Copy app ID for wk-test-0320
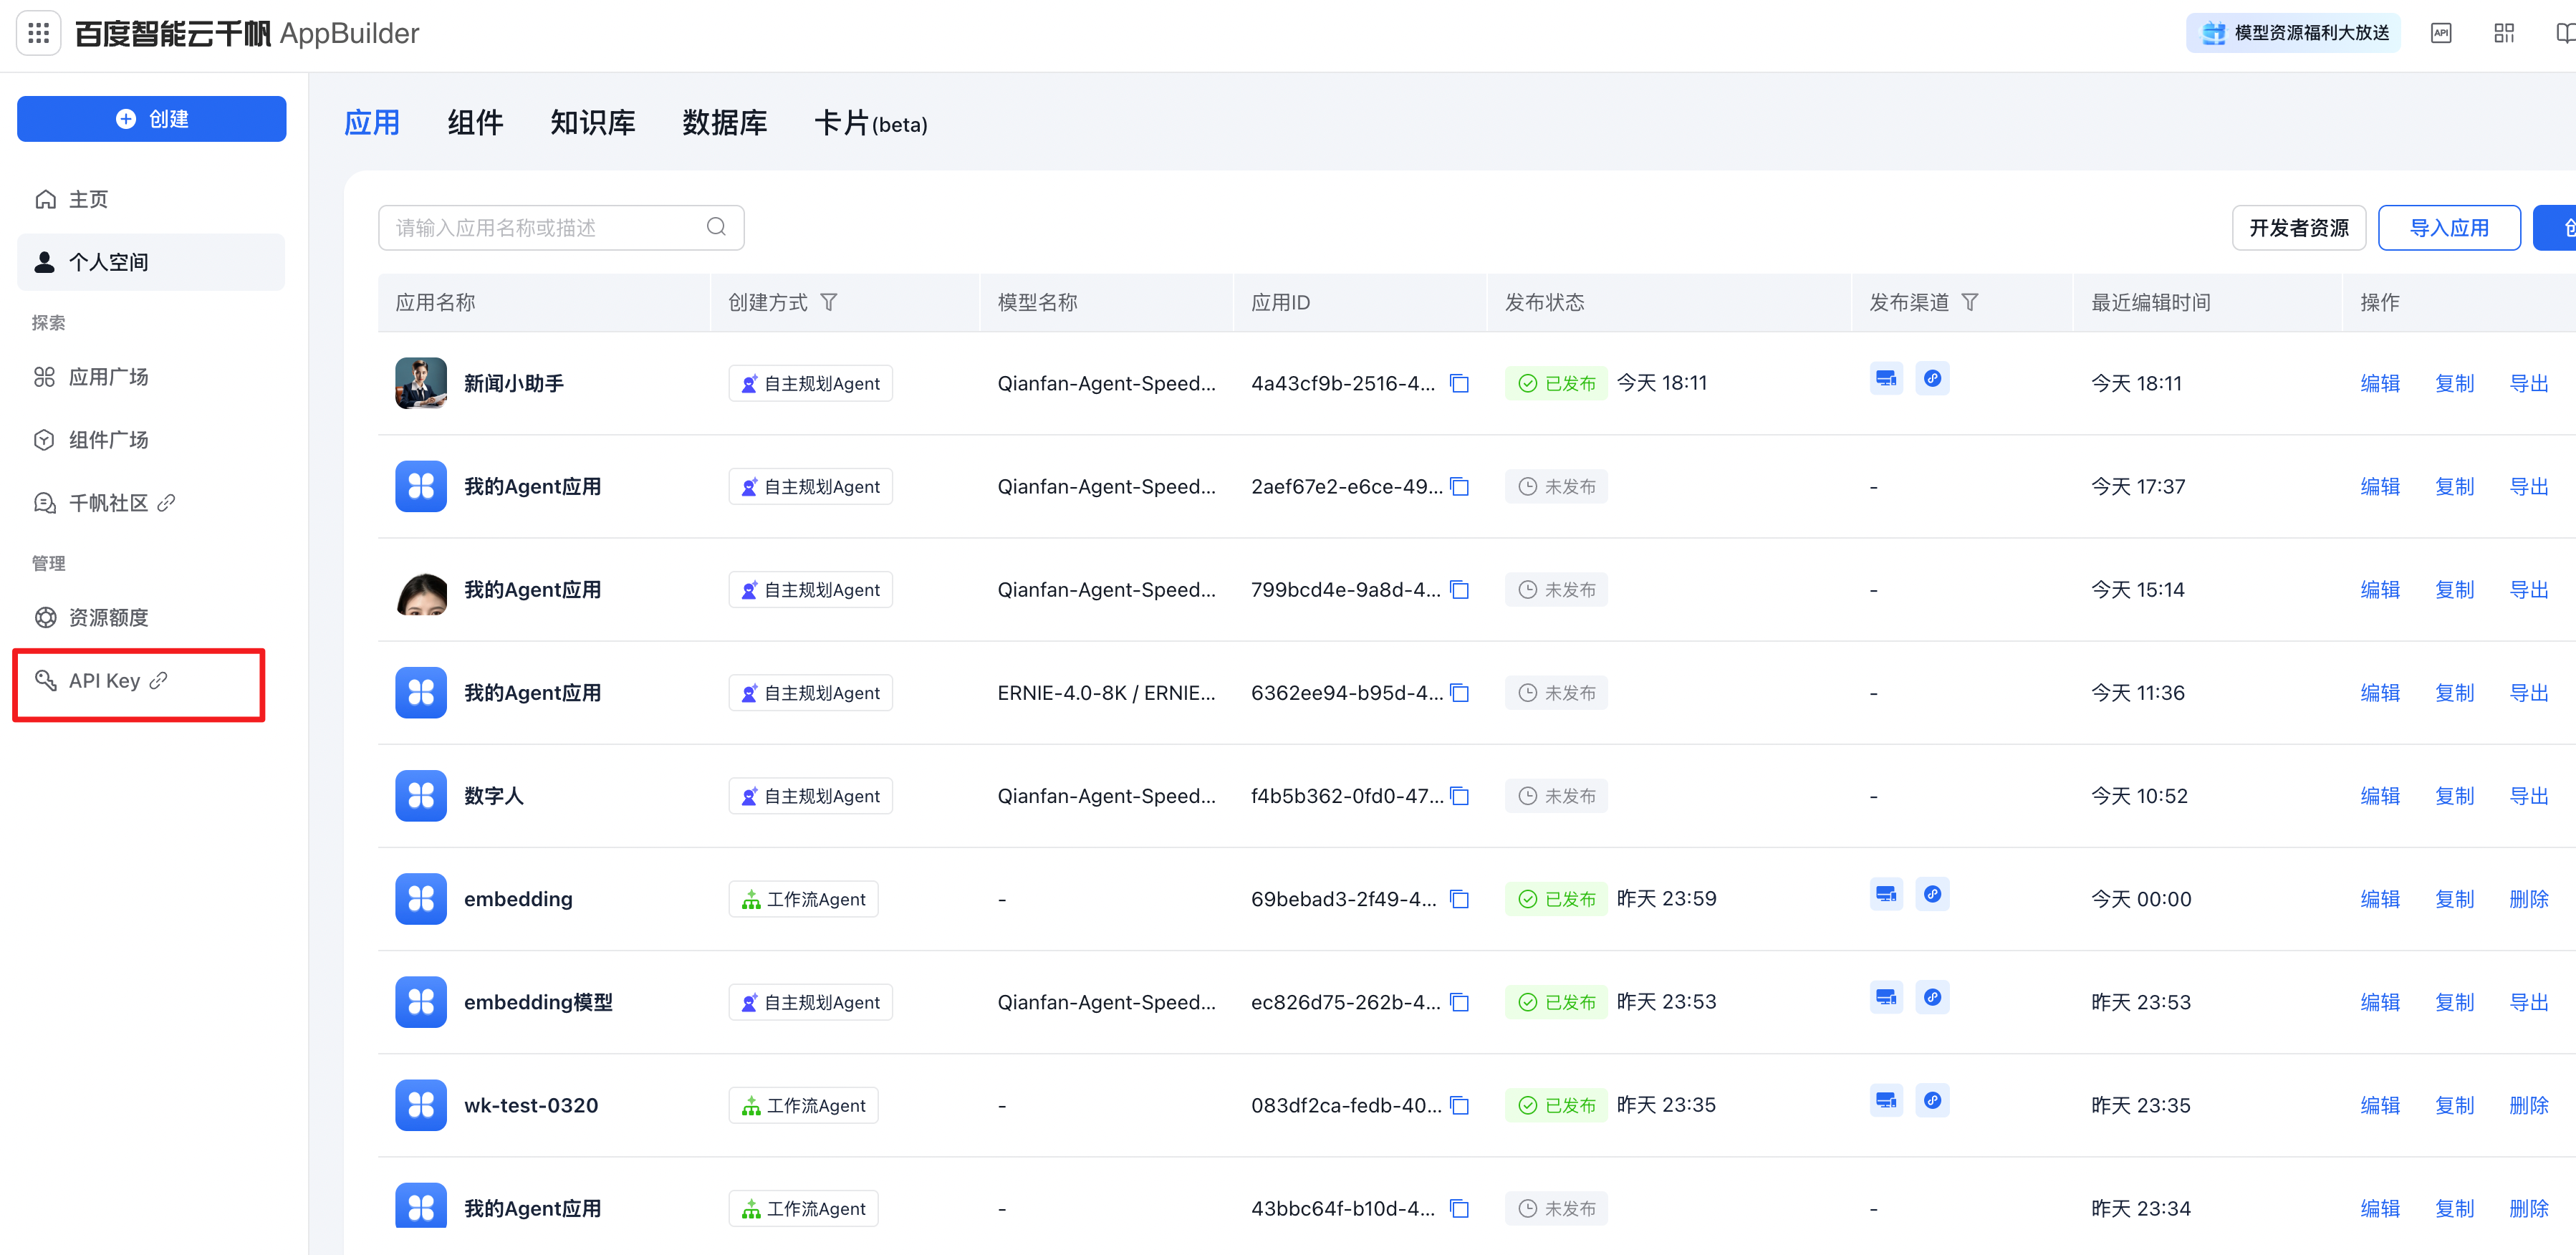The height and width of the screenshot is (1255, 2576). coord(1460,1104)
